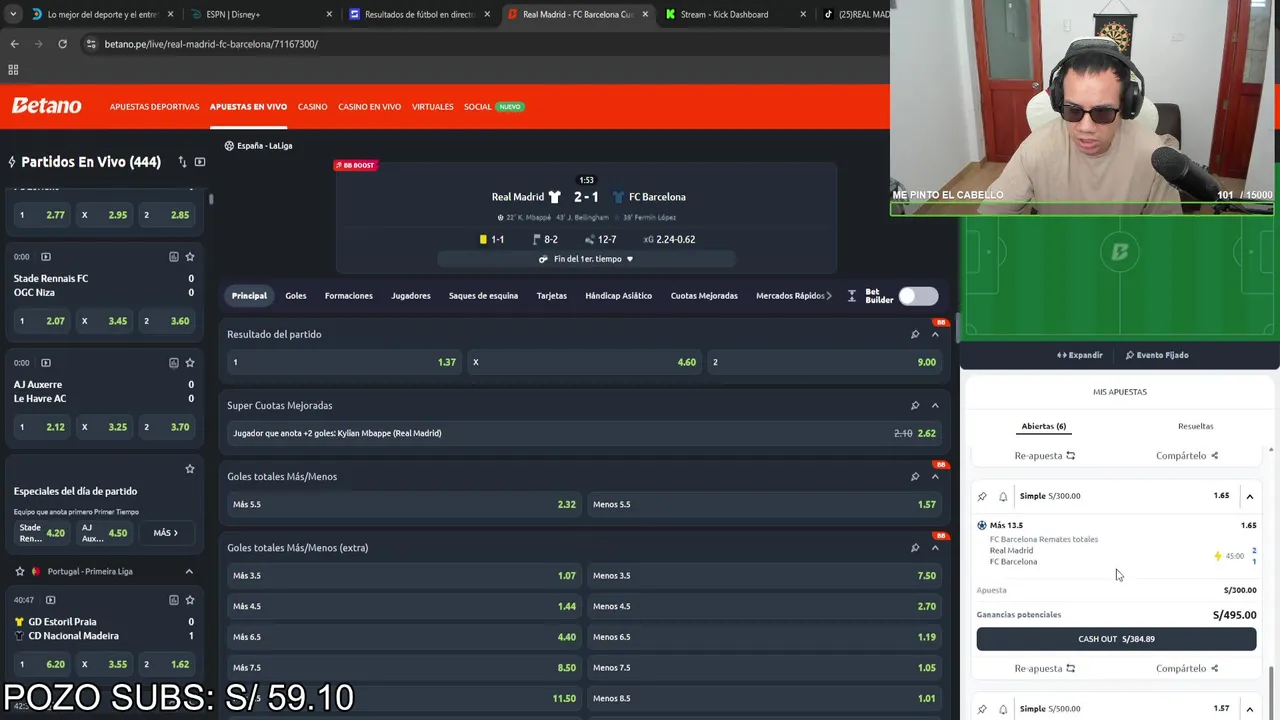Image resolution: width=1280 pixels, height=720 pixels.
Task: Open the browser apps grid icon
Action: 13,70
